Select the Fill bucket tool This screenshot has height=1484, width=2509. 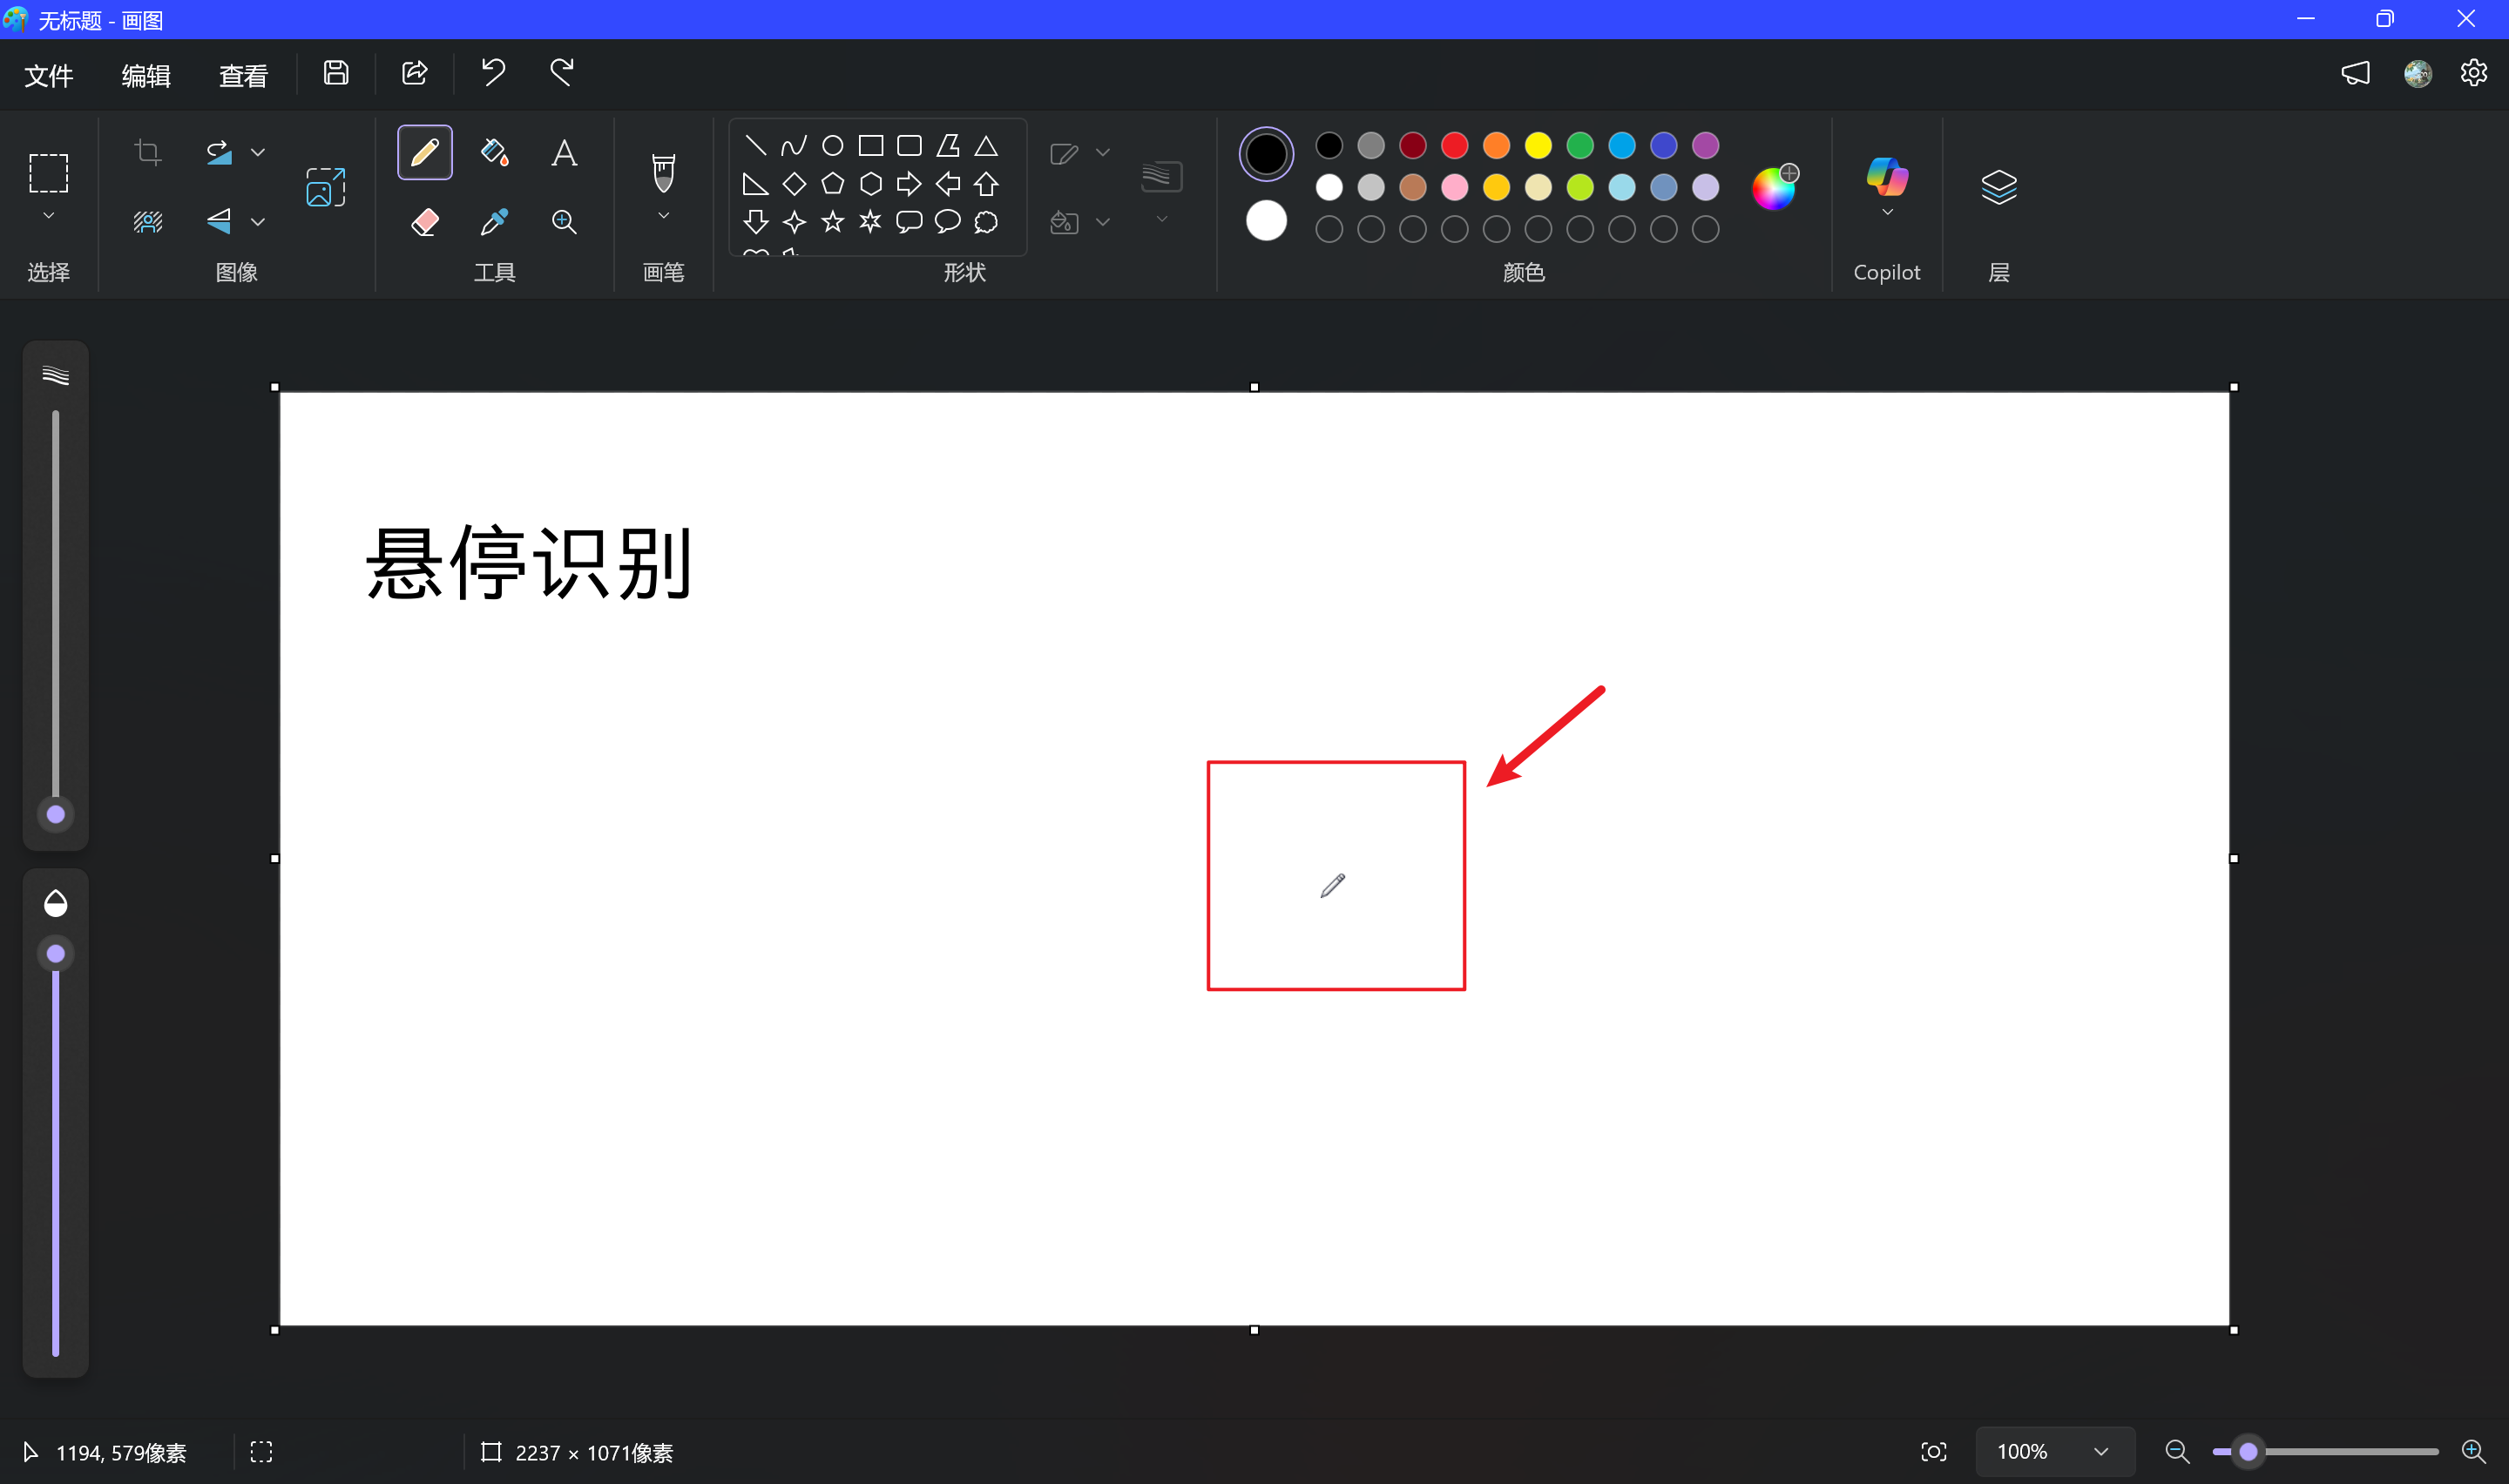pyautogui.click(x=494, y=152)
